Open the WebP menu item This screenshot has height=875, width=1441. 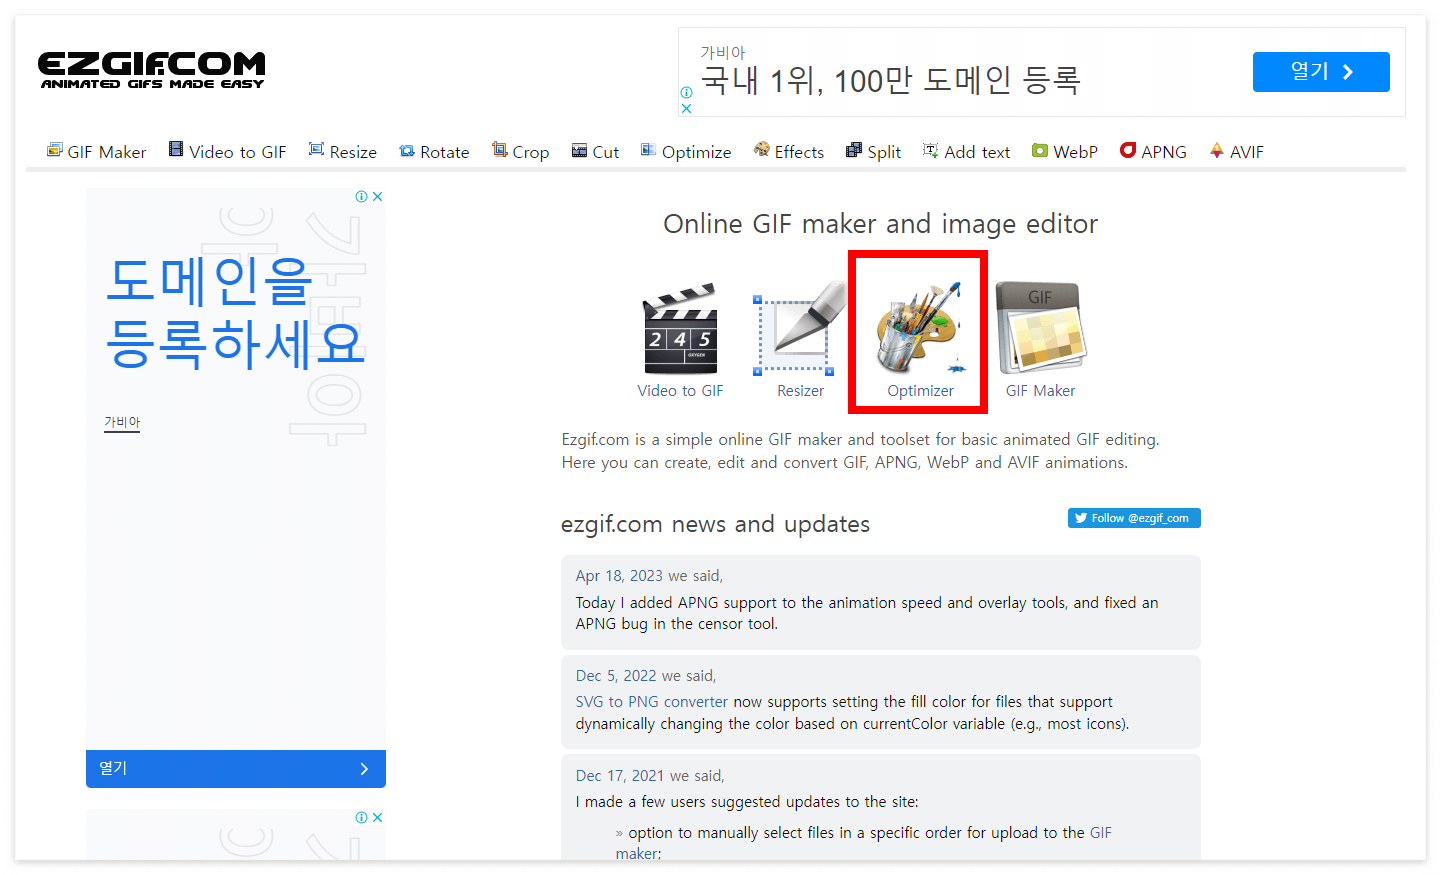pyautogui.click(x=1065, y=151)
